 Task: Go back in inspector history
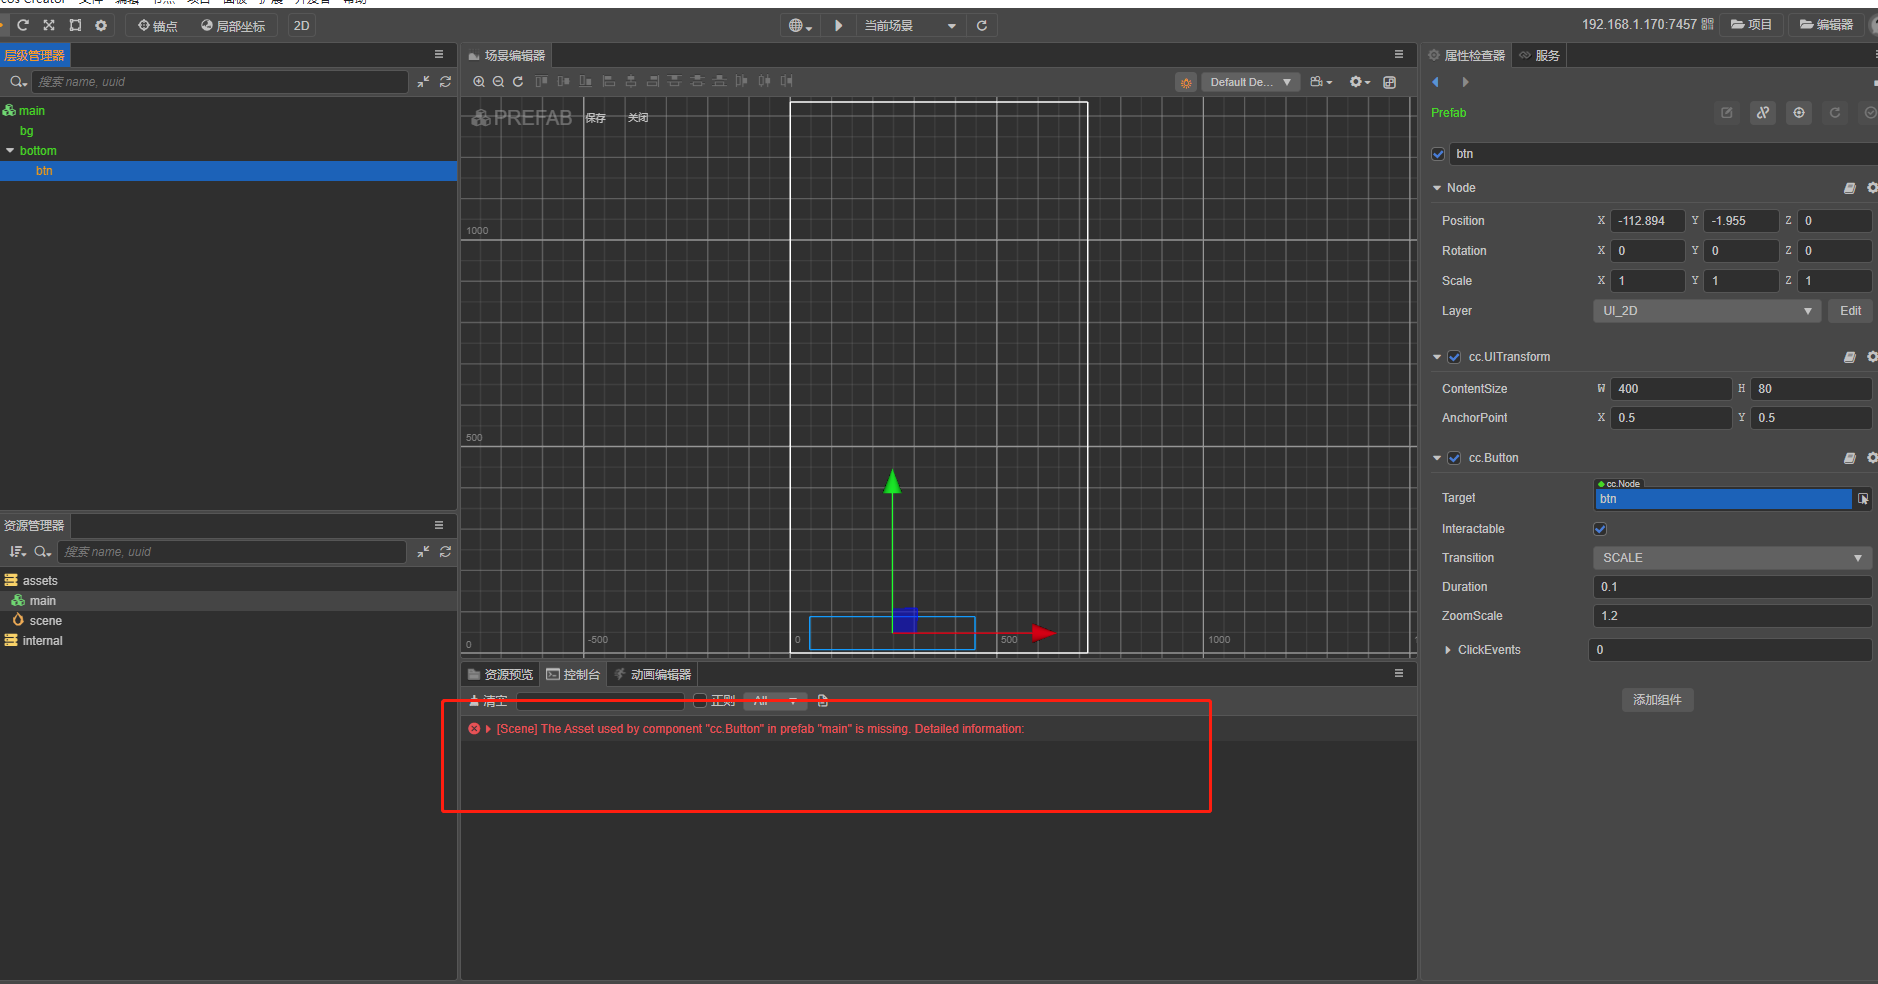[1436, 82]
